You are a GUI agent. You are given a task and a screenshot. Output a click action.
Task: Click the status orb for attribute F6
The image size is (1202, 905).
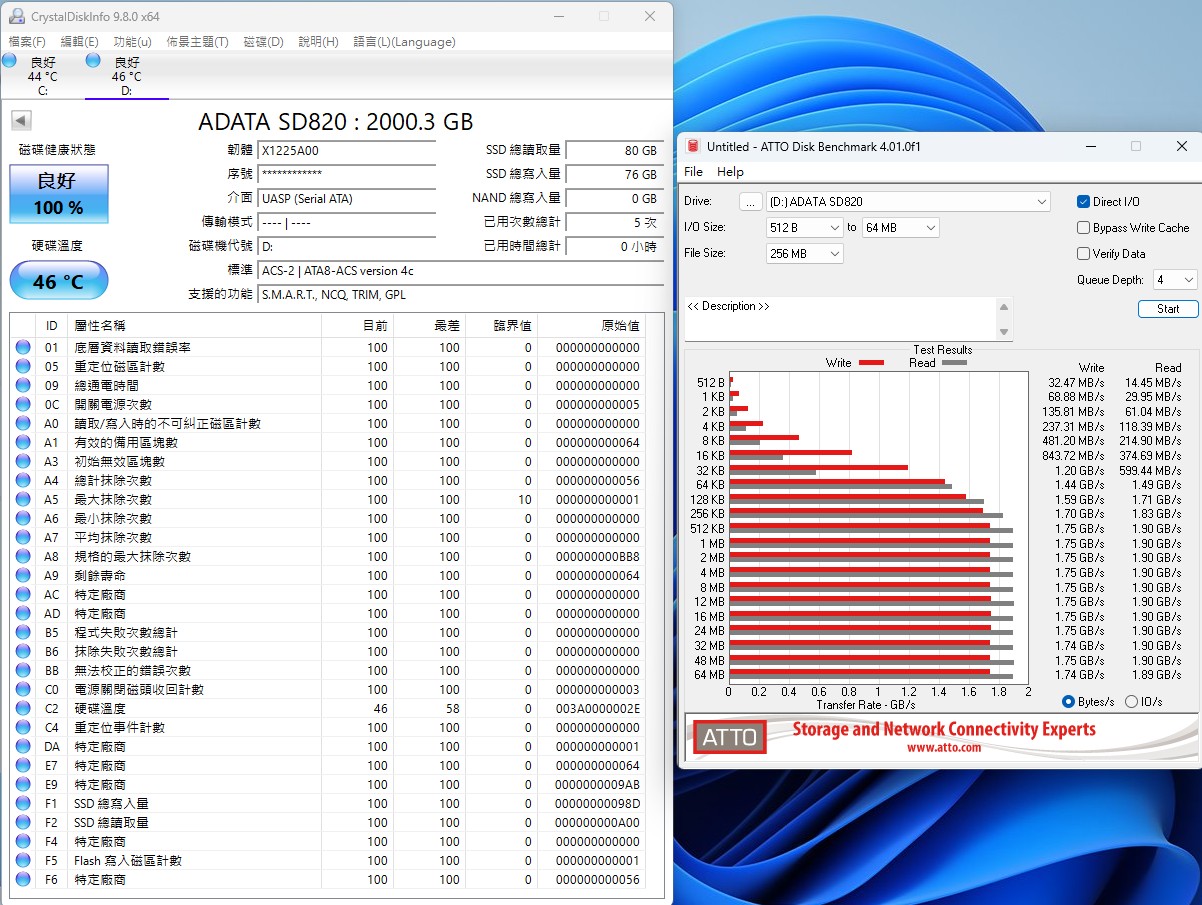[22, 879]
